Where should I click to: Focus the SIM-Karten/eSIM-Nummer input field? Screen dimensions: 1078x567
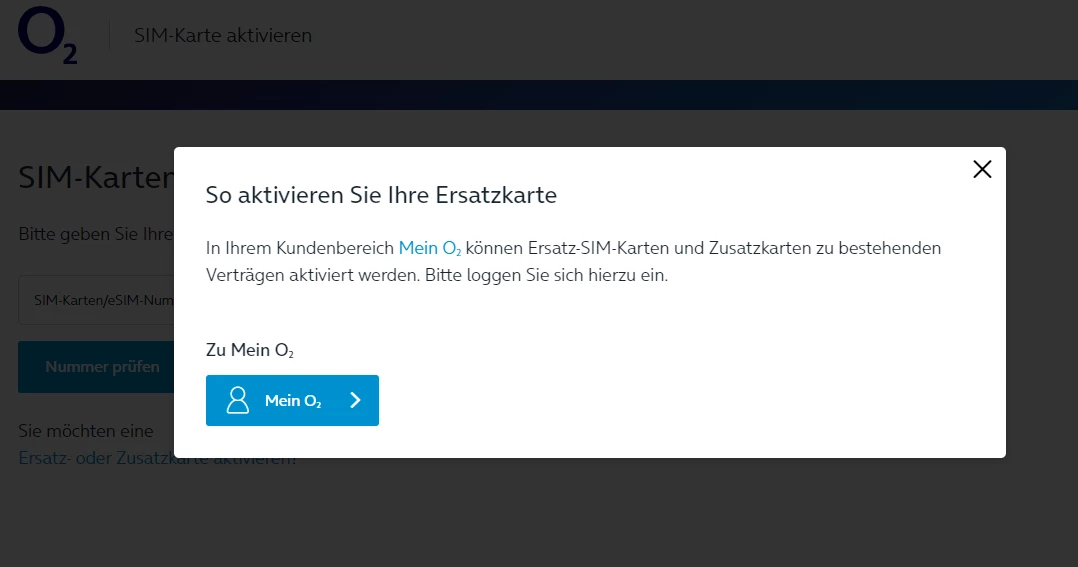tap(96, 300)
